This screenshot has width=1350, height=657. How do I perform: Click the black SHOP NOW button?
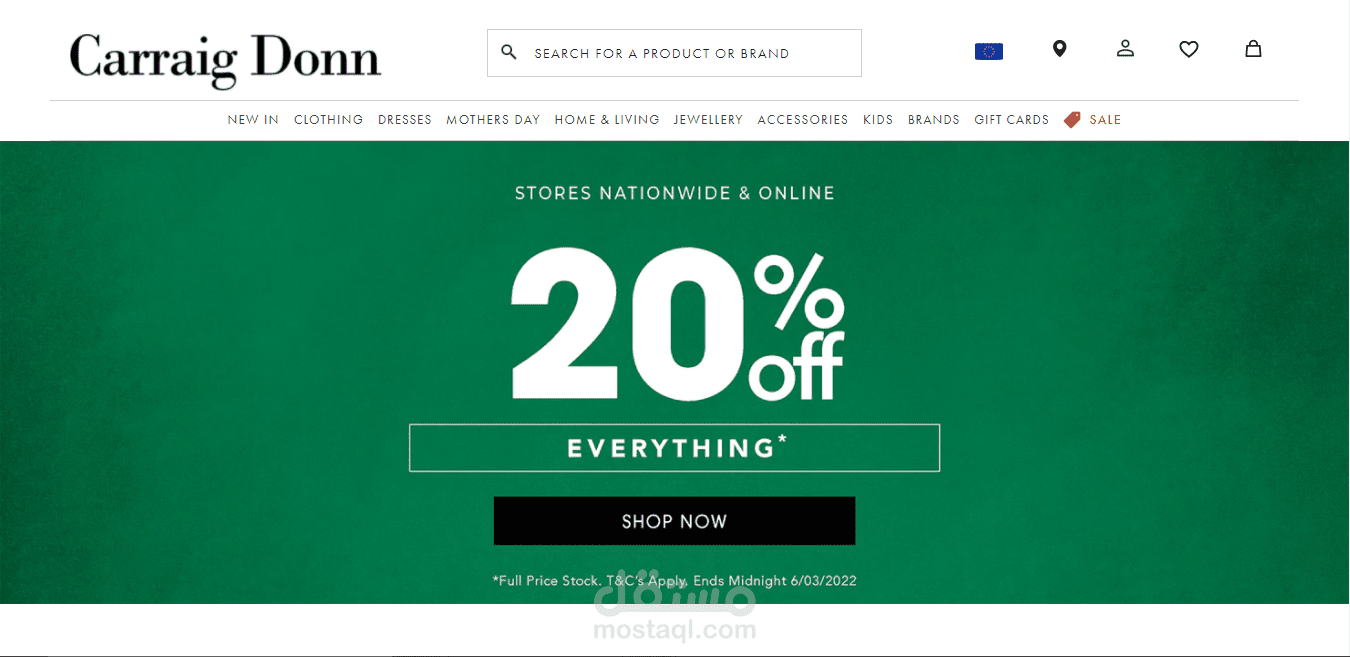[674, 521]
